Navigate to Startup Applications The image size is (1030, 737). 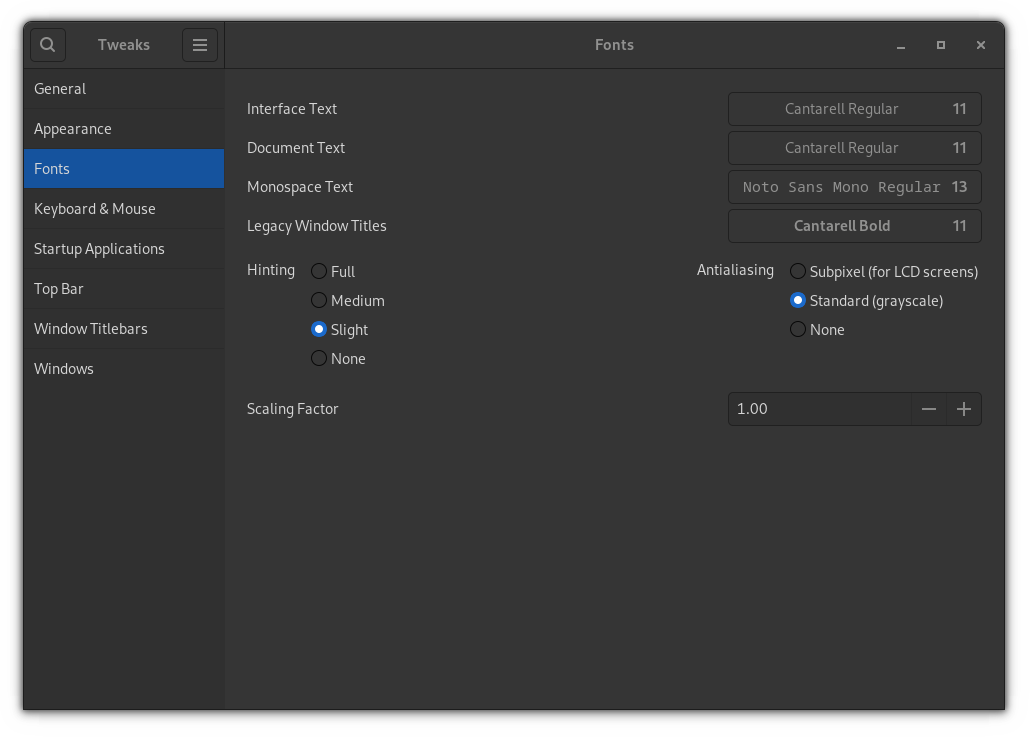pos(100,248)
